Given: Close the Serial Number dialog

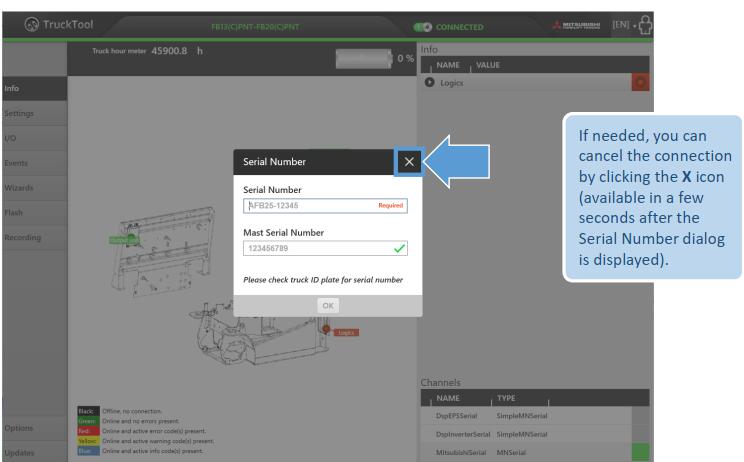Looking at the screenshot, I should 409,162.
